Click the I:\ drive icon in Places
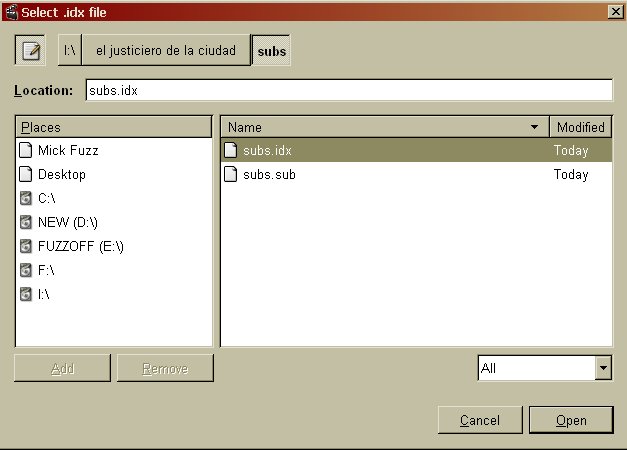627x450 pixels. tap(26, 294)
